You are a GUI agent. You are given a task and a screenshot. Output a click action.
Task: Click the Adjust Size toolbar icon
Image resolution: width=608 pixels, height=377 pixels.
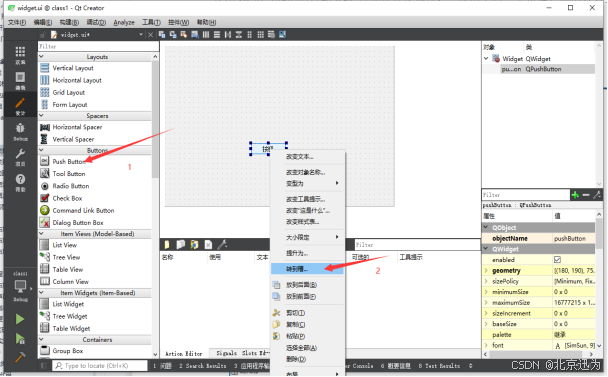(x=282, y=35)
